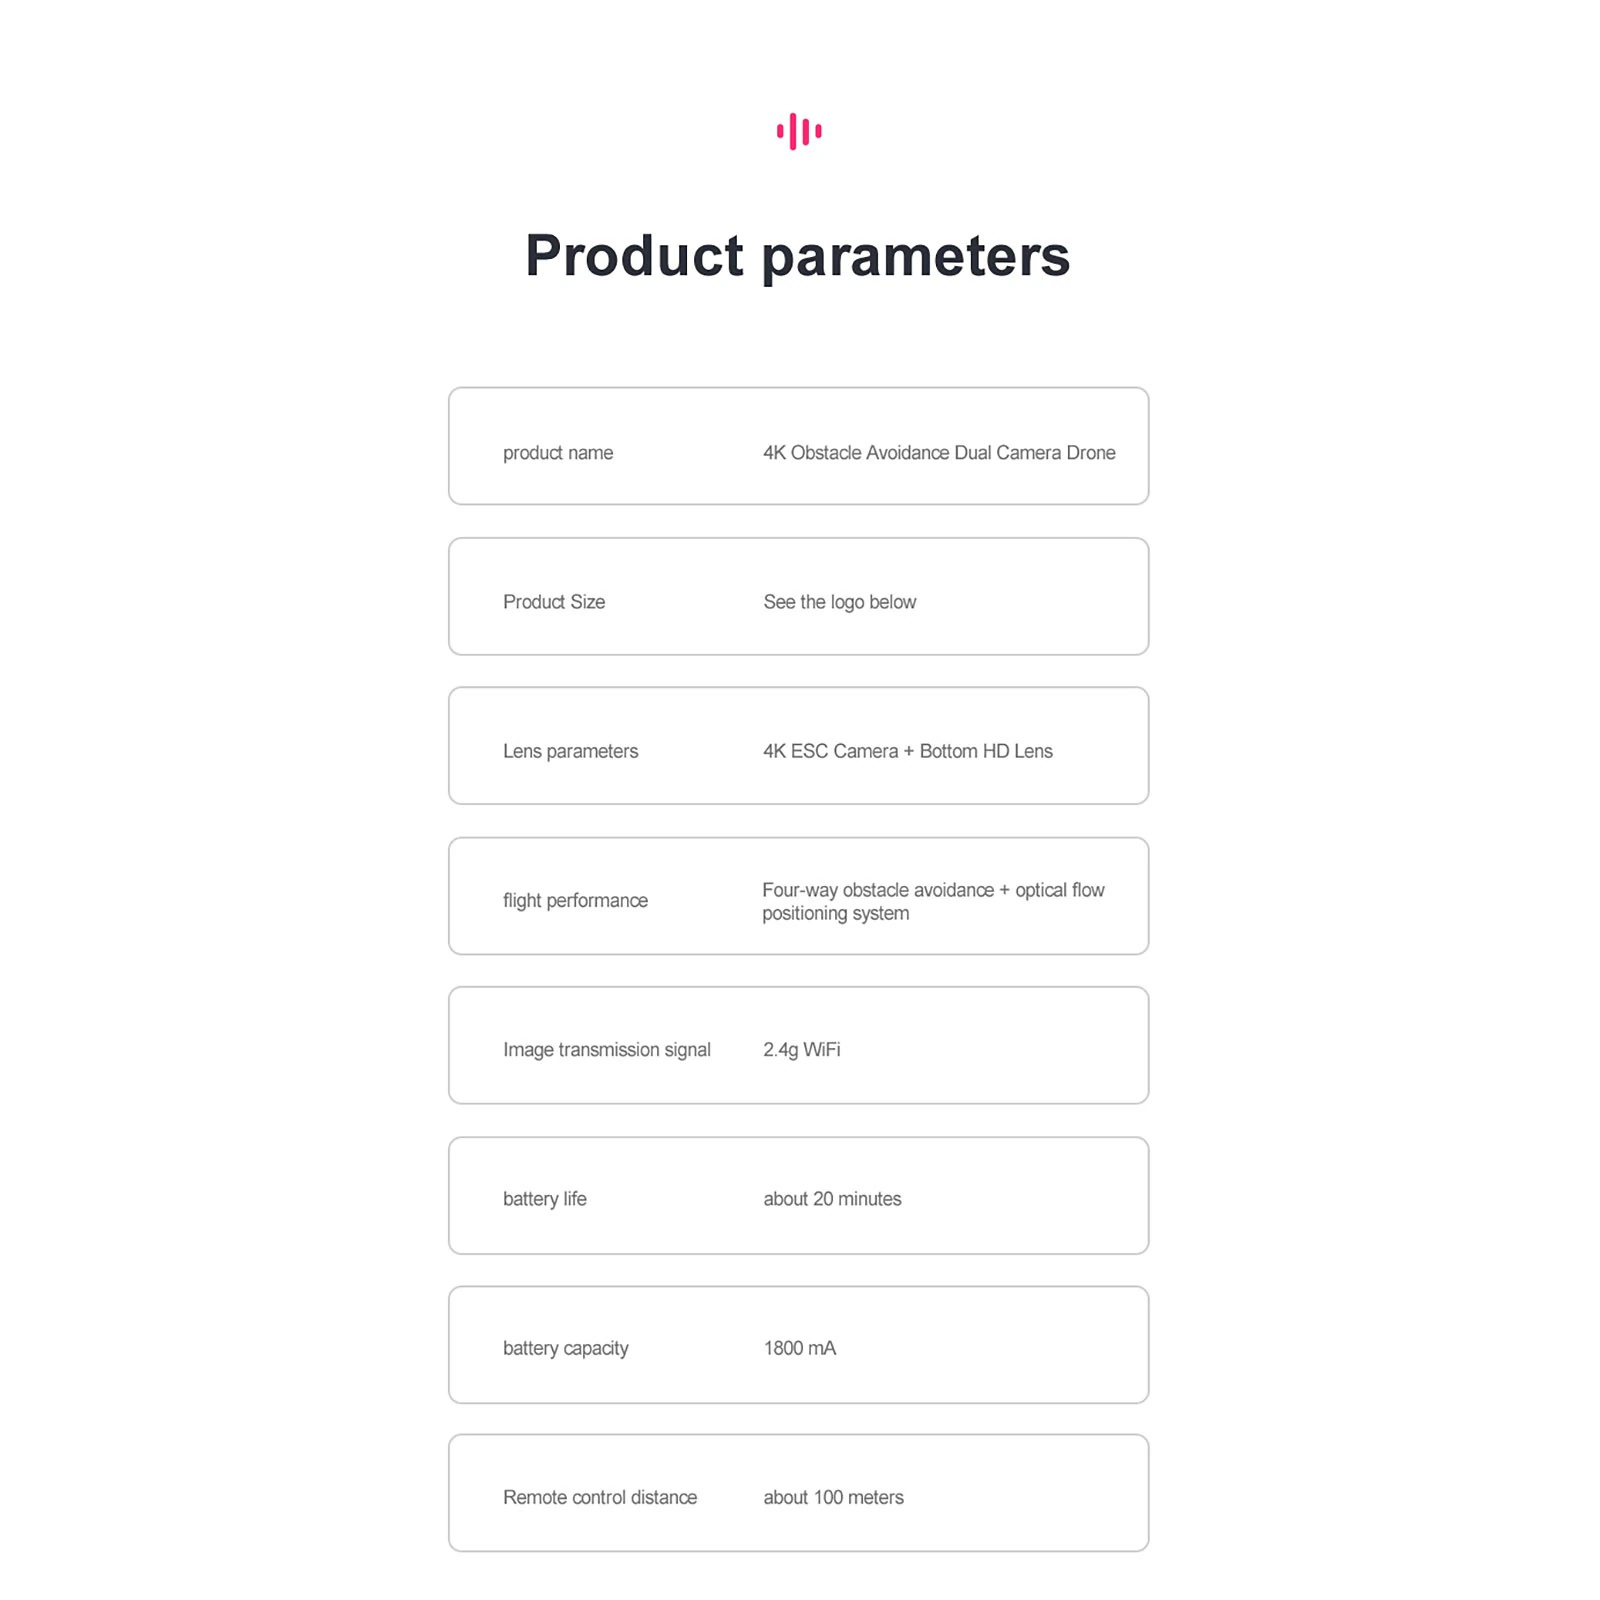Click the 'Image transmission signal' label
The width and height of the screenshot is (1600, 1600).
[x=606, y=1049]
